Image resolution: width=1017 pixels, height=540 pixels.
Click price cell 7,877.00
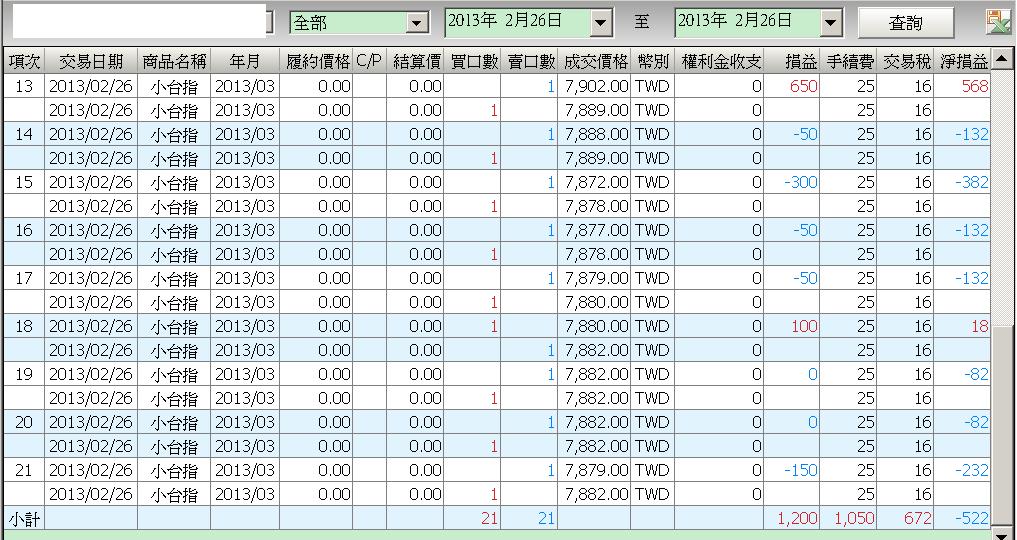[596, 230]
